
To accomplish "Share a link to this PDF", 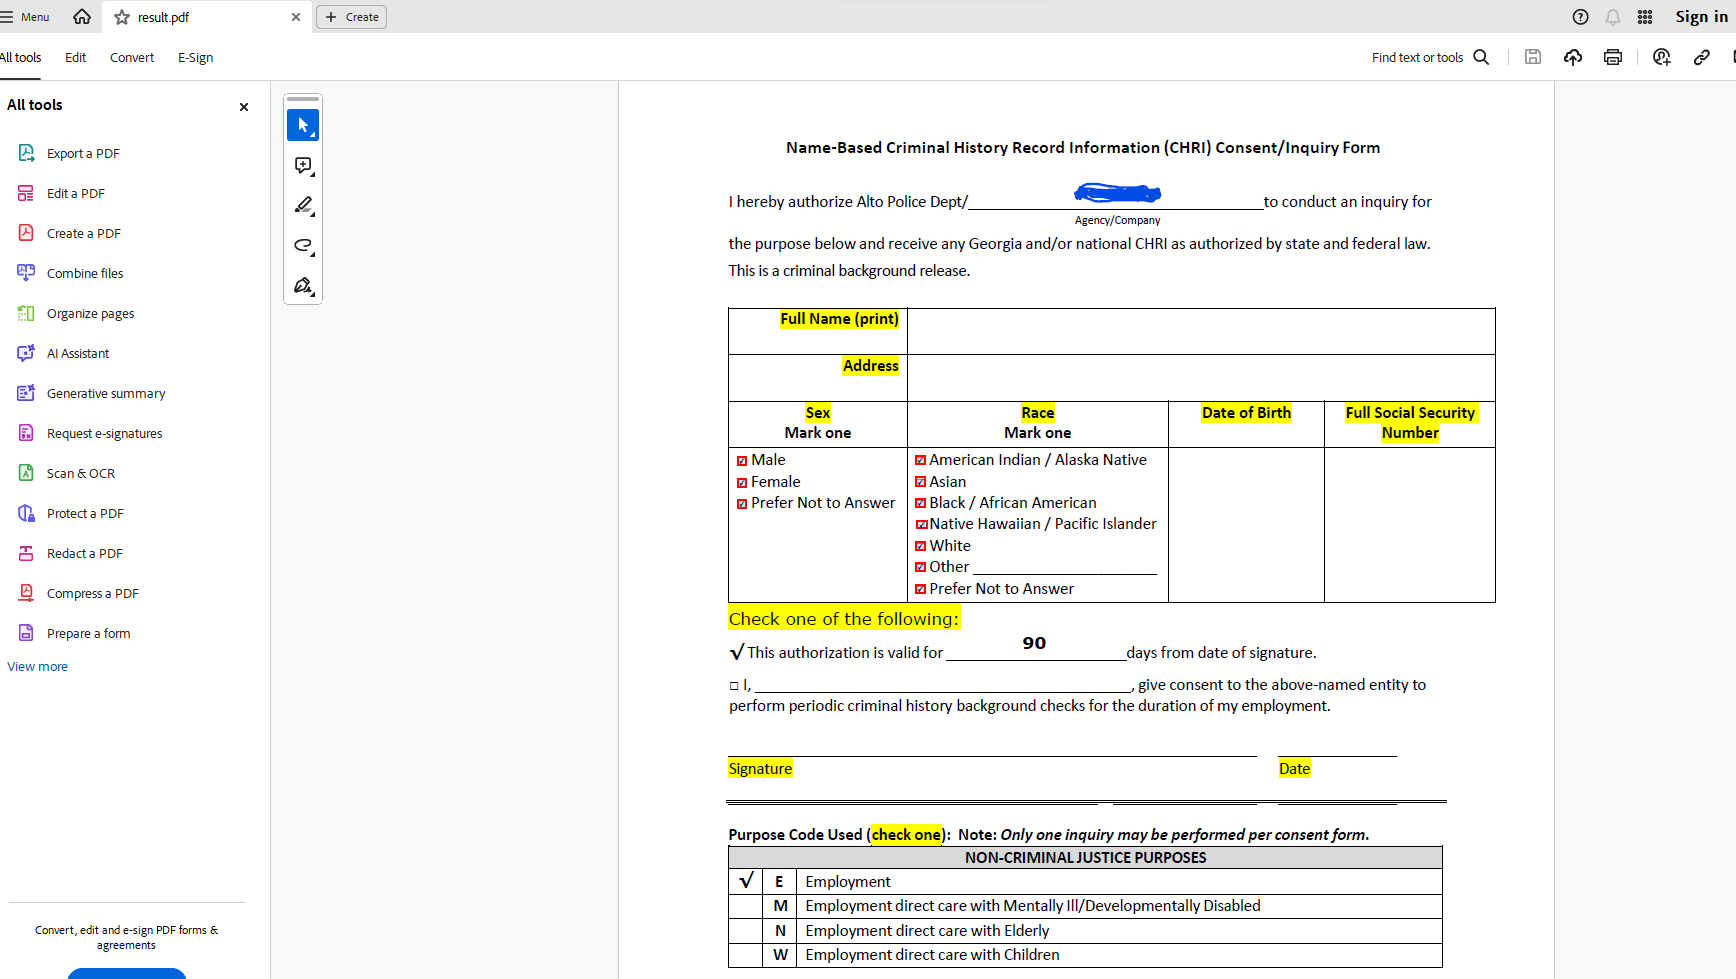I will (1701, 57).
